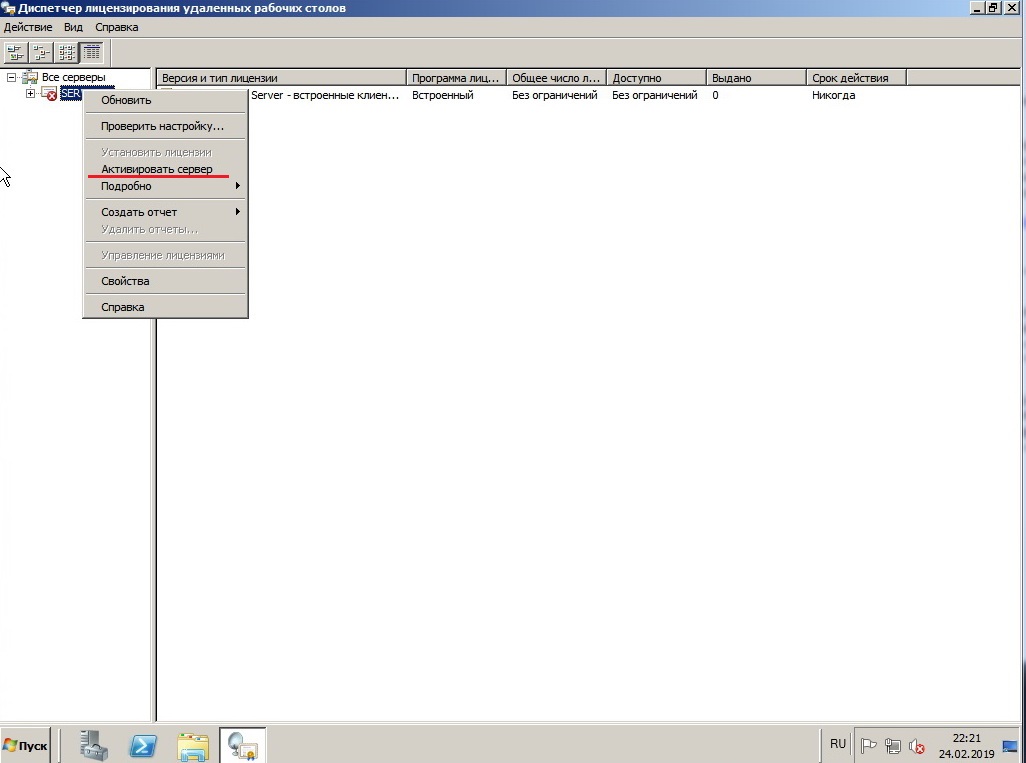Open Server Manager from the taskbar

click(x=95, y=745)
